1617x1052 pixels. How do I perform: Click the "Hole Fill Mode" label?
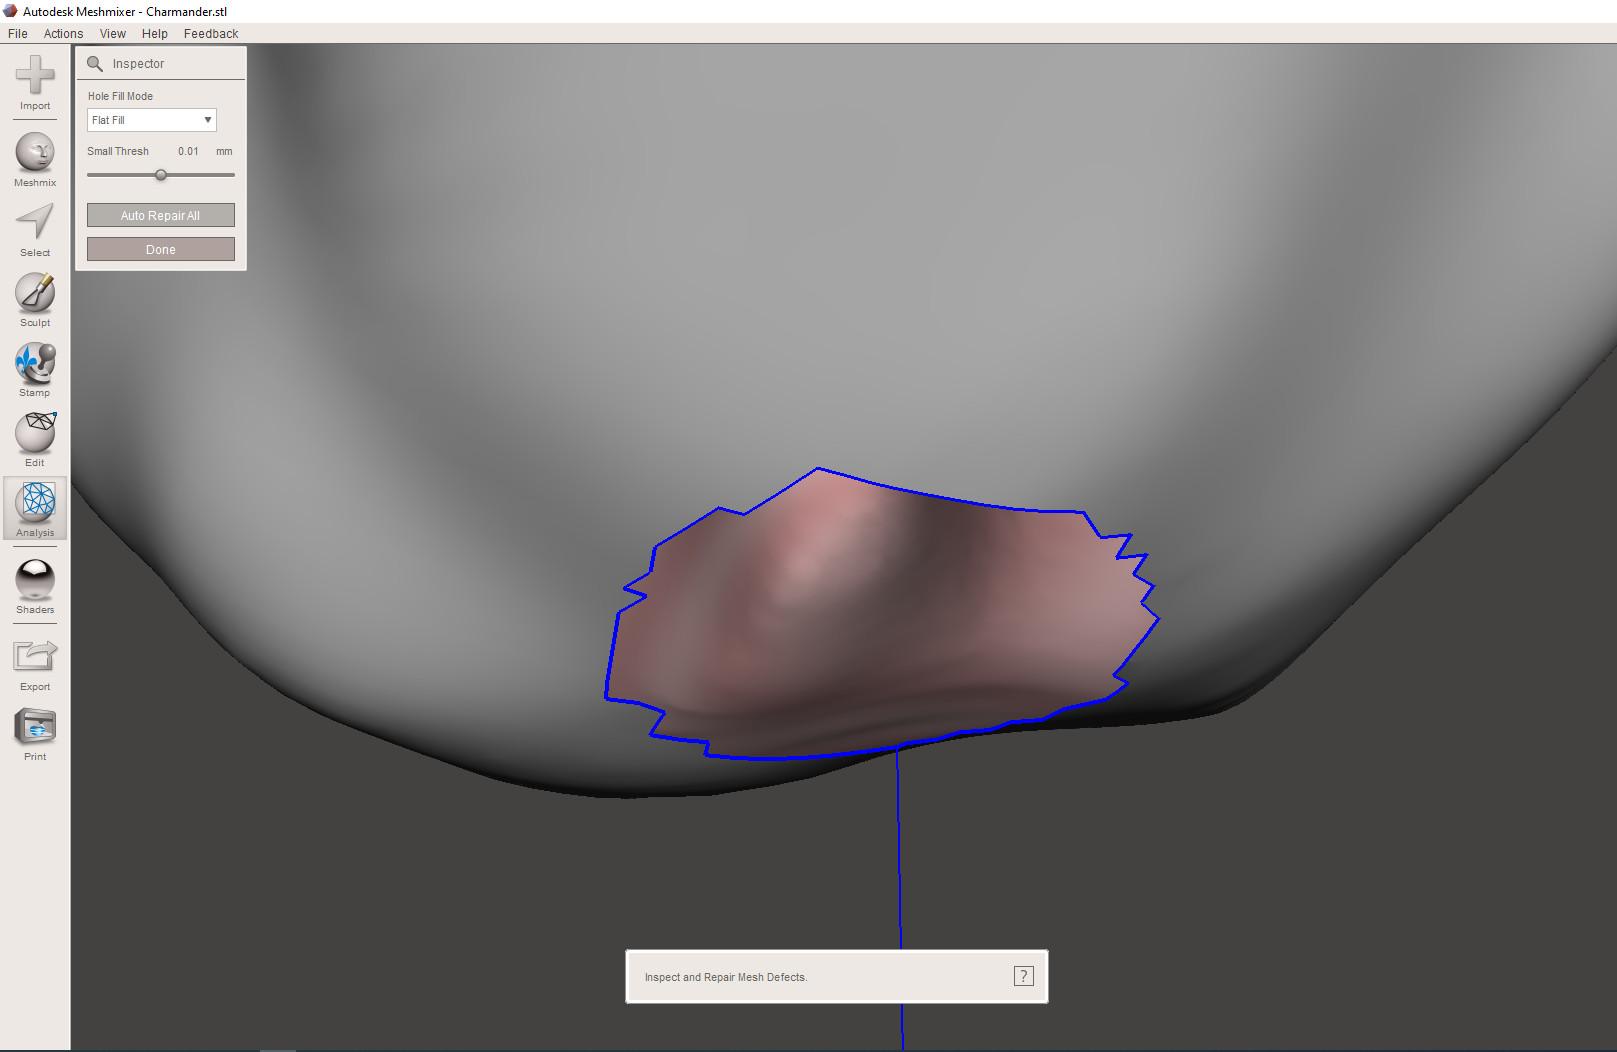(x=120, y=96)
